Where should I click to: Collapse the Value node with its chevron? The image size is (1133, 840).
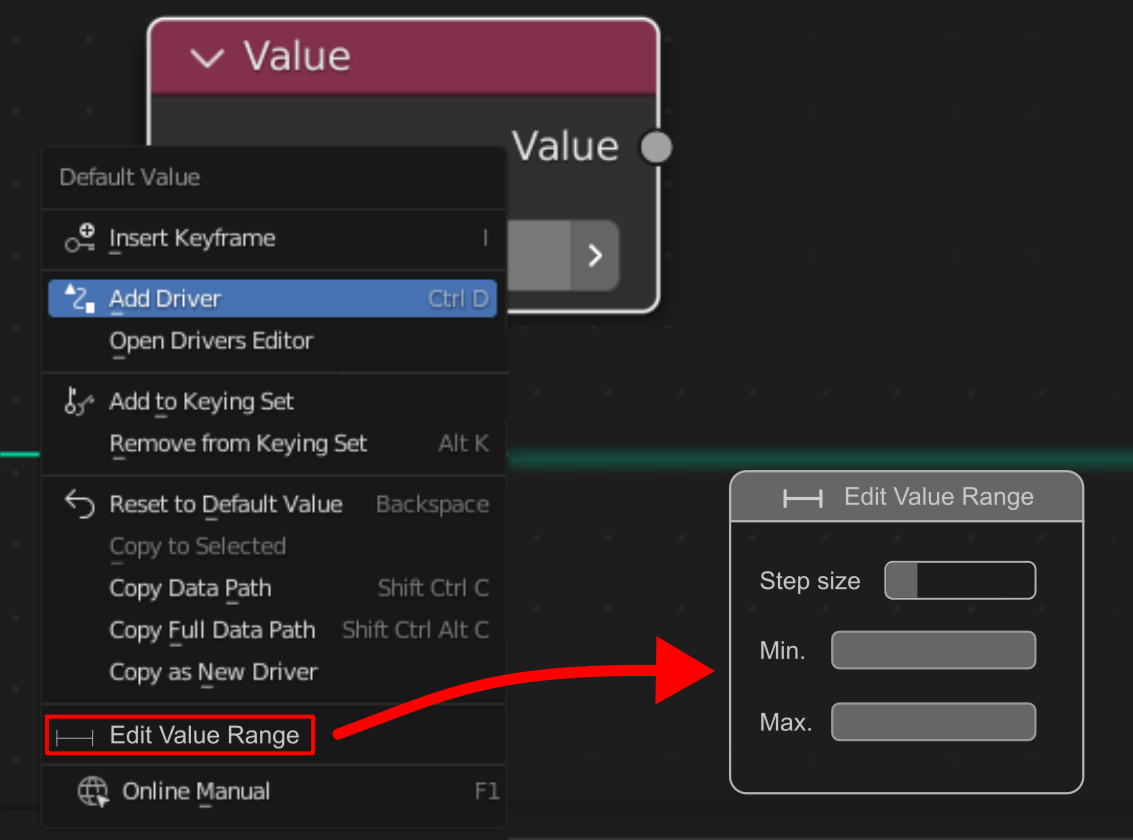pyautogui.click(x=207, y=58)
